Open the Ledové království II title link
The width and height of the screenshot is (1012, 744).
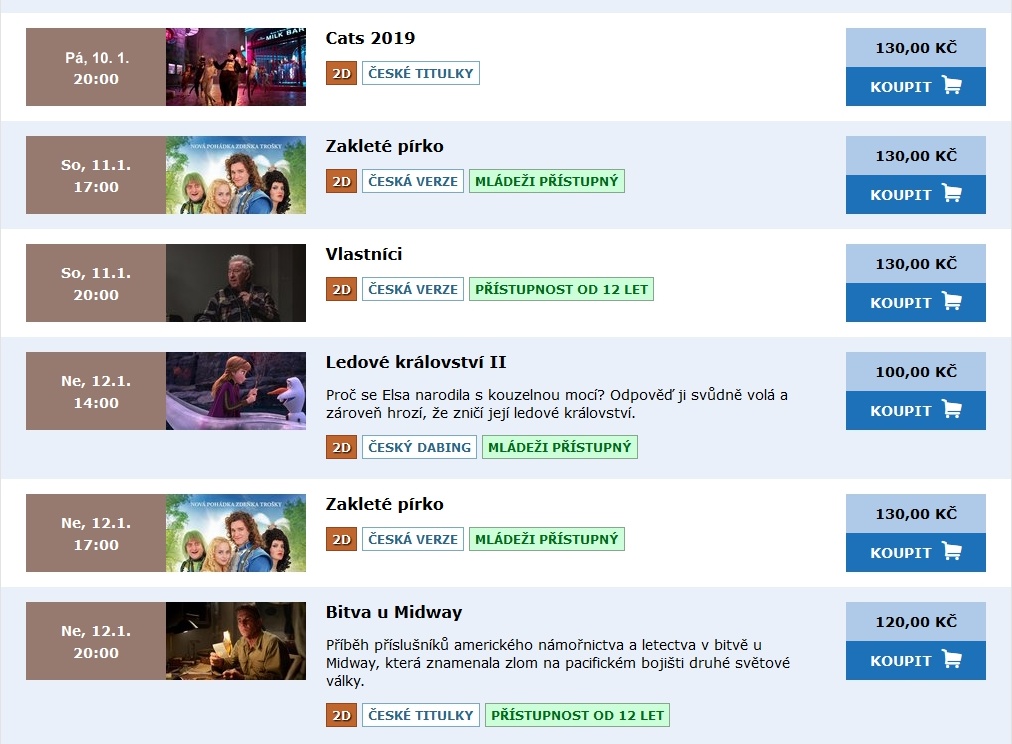point(416,362)
